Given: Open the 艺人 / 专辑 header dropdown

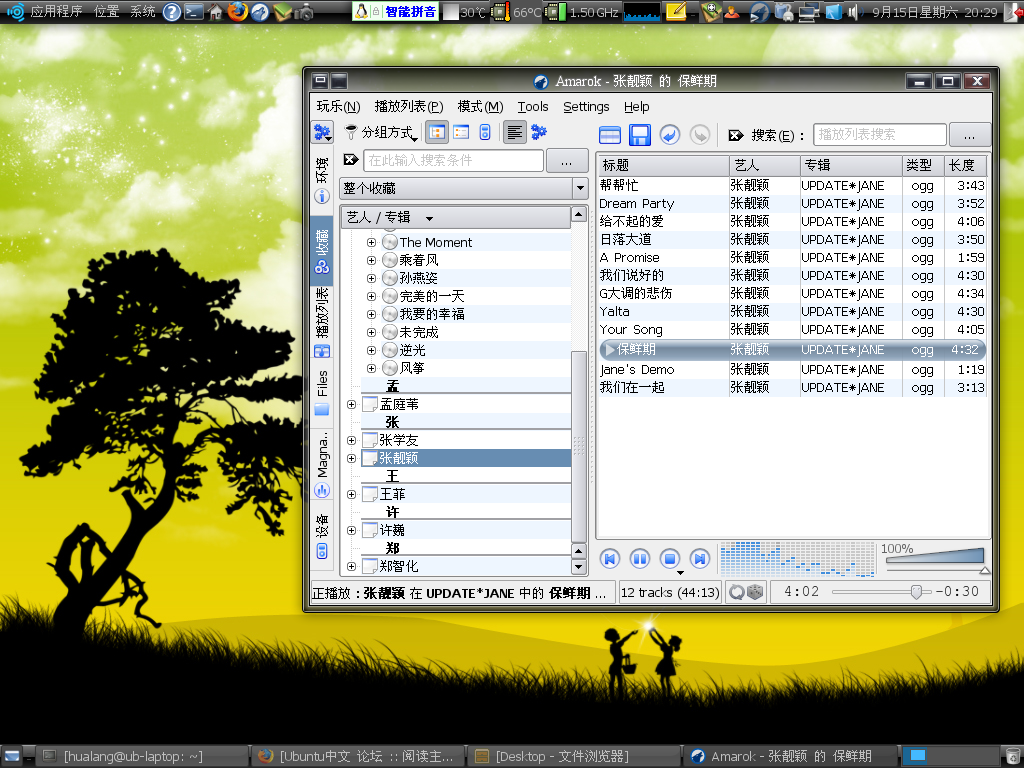Looking at the screenshot, I should pyautogui.click(x=456, y=217).
